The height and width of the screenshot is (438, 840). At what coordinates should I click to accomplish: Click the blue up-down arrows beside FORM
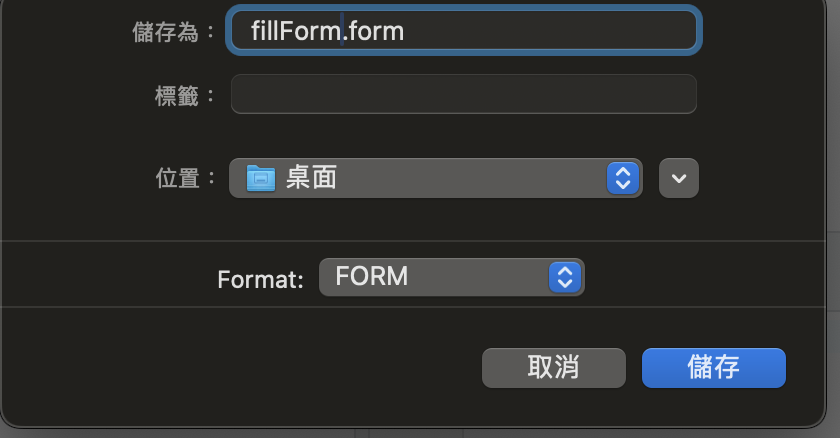click(565, 277)
